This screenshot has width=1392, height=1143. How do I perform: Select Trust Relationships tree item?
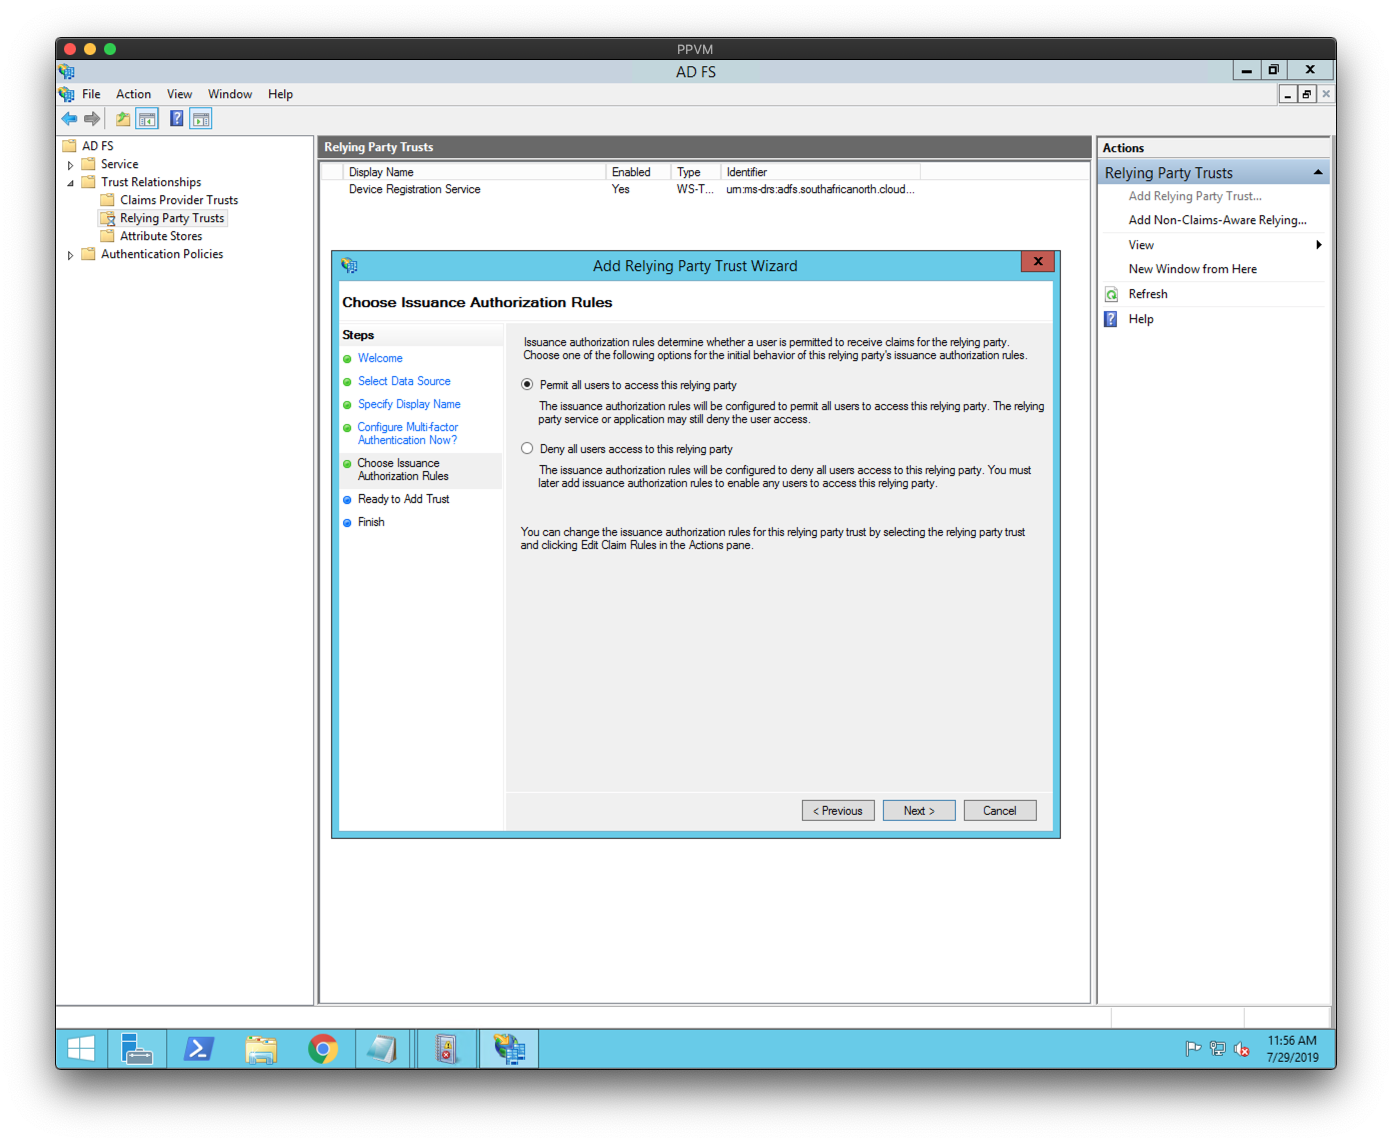click(151, 182)
